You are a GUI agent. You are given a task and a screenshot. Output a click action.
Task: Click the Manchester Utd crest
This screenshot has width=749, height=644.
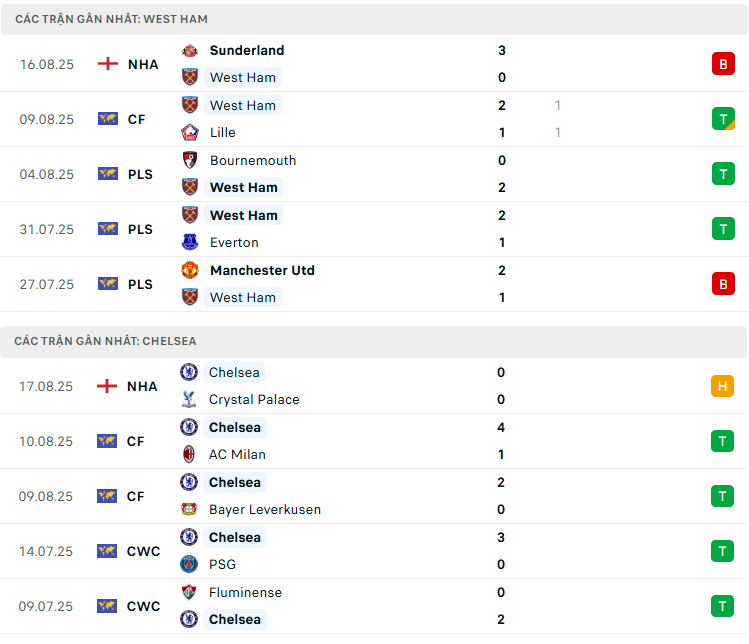(190, 270)
